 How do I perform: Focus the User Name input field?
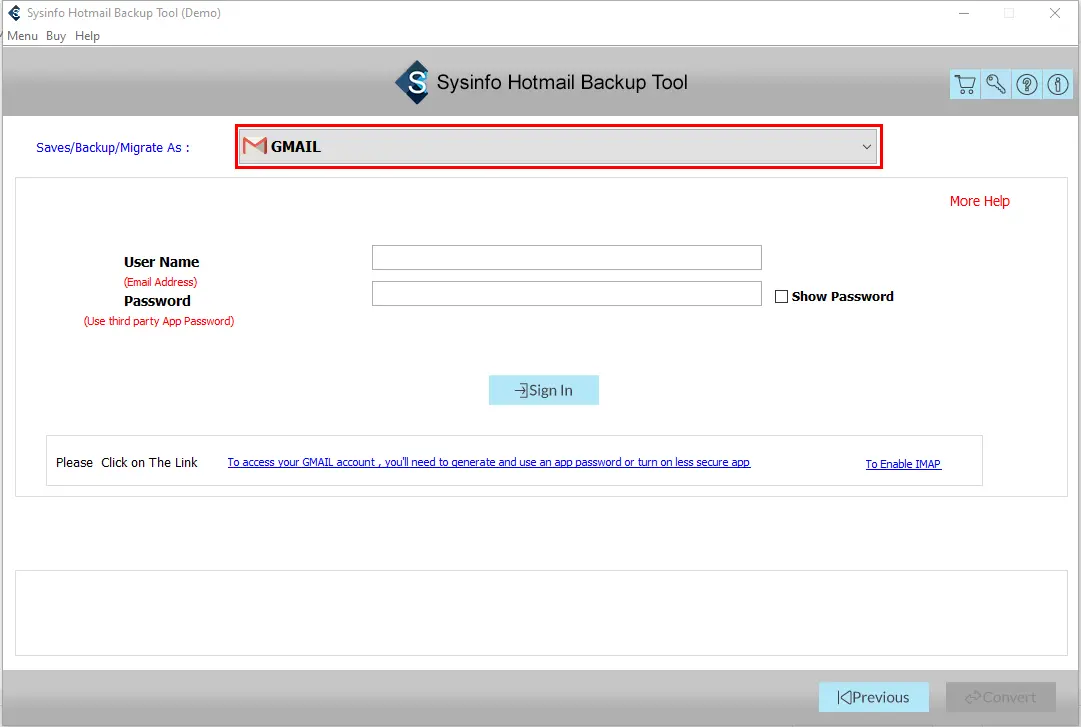tap(567, 258)
